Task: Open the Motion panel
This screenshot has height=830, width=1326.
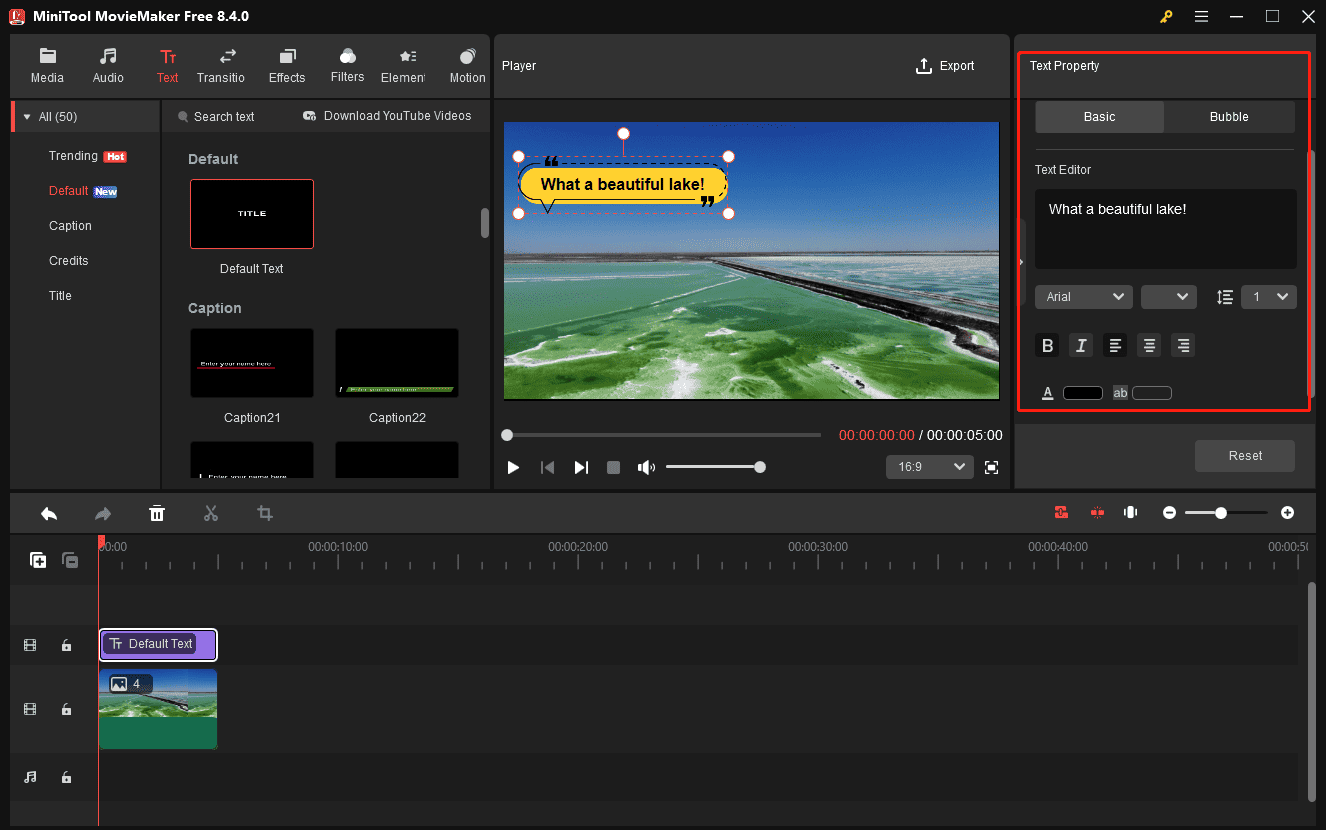Action: tap(466, 66)
